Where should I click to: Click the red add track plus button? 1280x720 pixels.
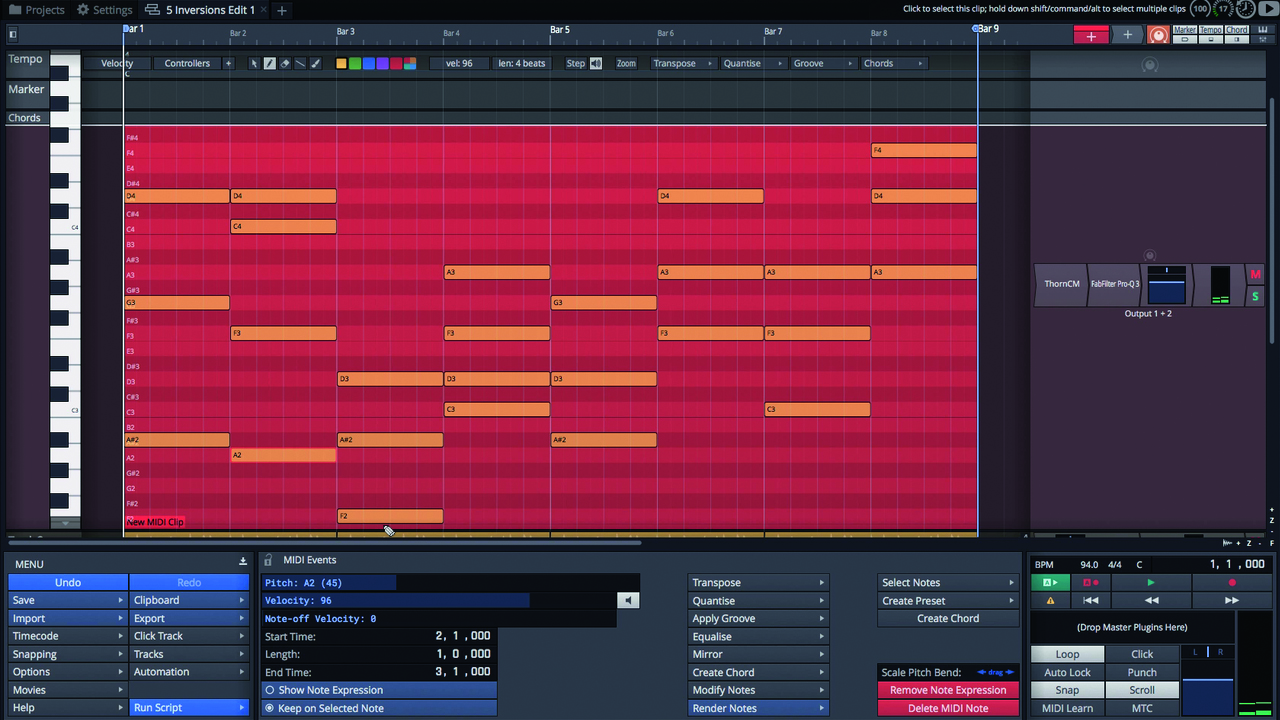click(1091, 35)
